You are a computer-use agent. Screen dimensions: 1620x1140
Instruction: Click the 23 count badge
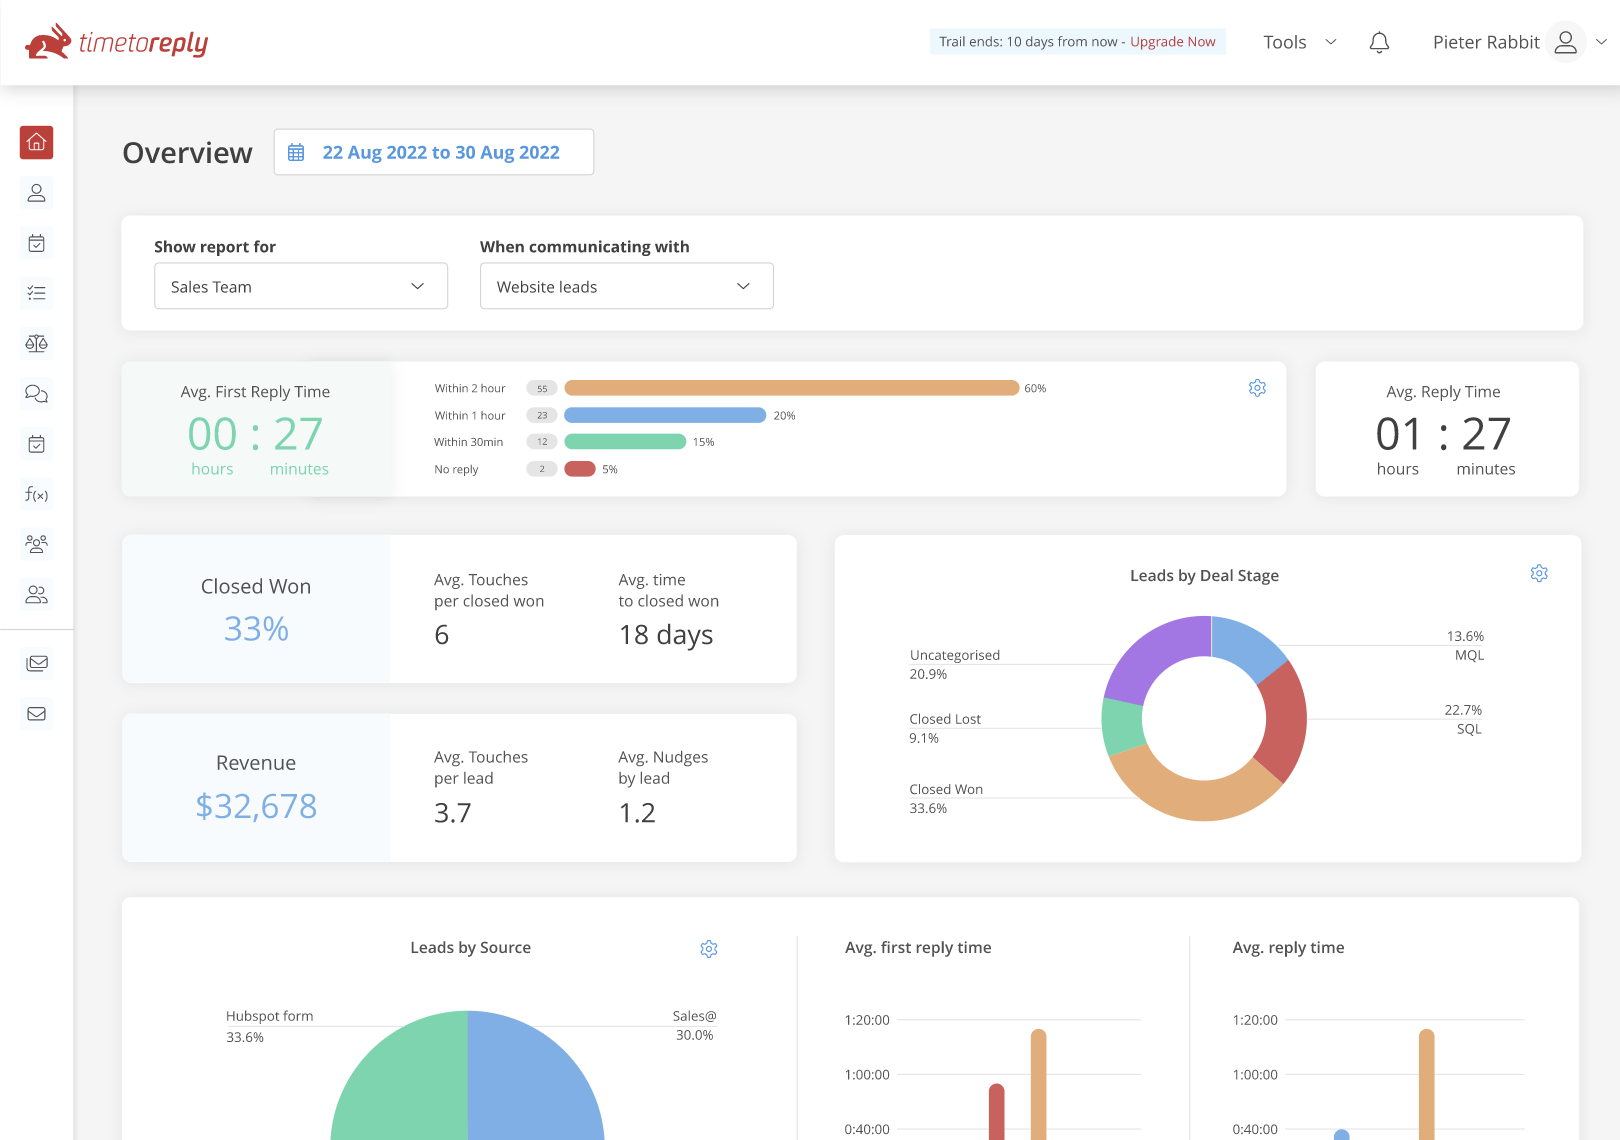click(542, 415)
